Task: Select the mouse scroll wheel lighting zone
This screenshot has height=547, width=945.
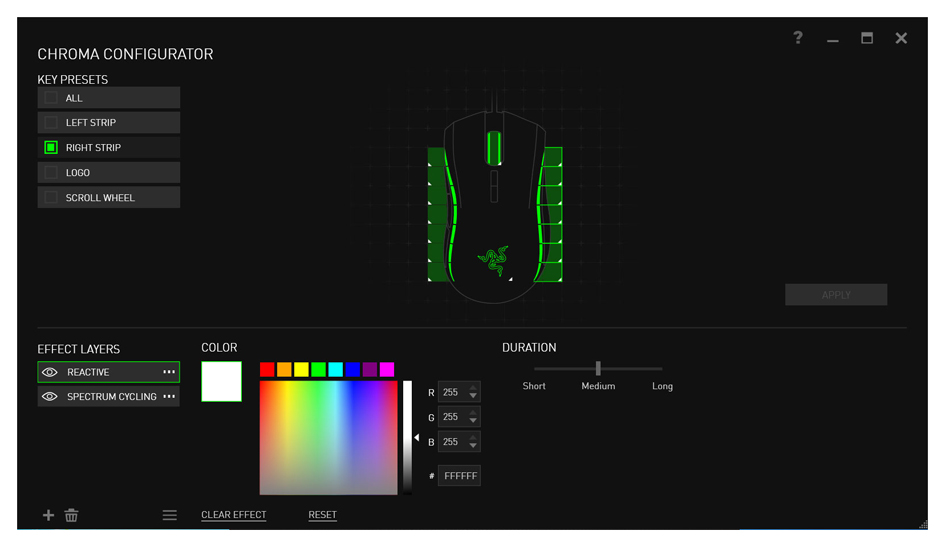Action: click(494, 148)
